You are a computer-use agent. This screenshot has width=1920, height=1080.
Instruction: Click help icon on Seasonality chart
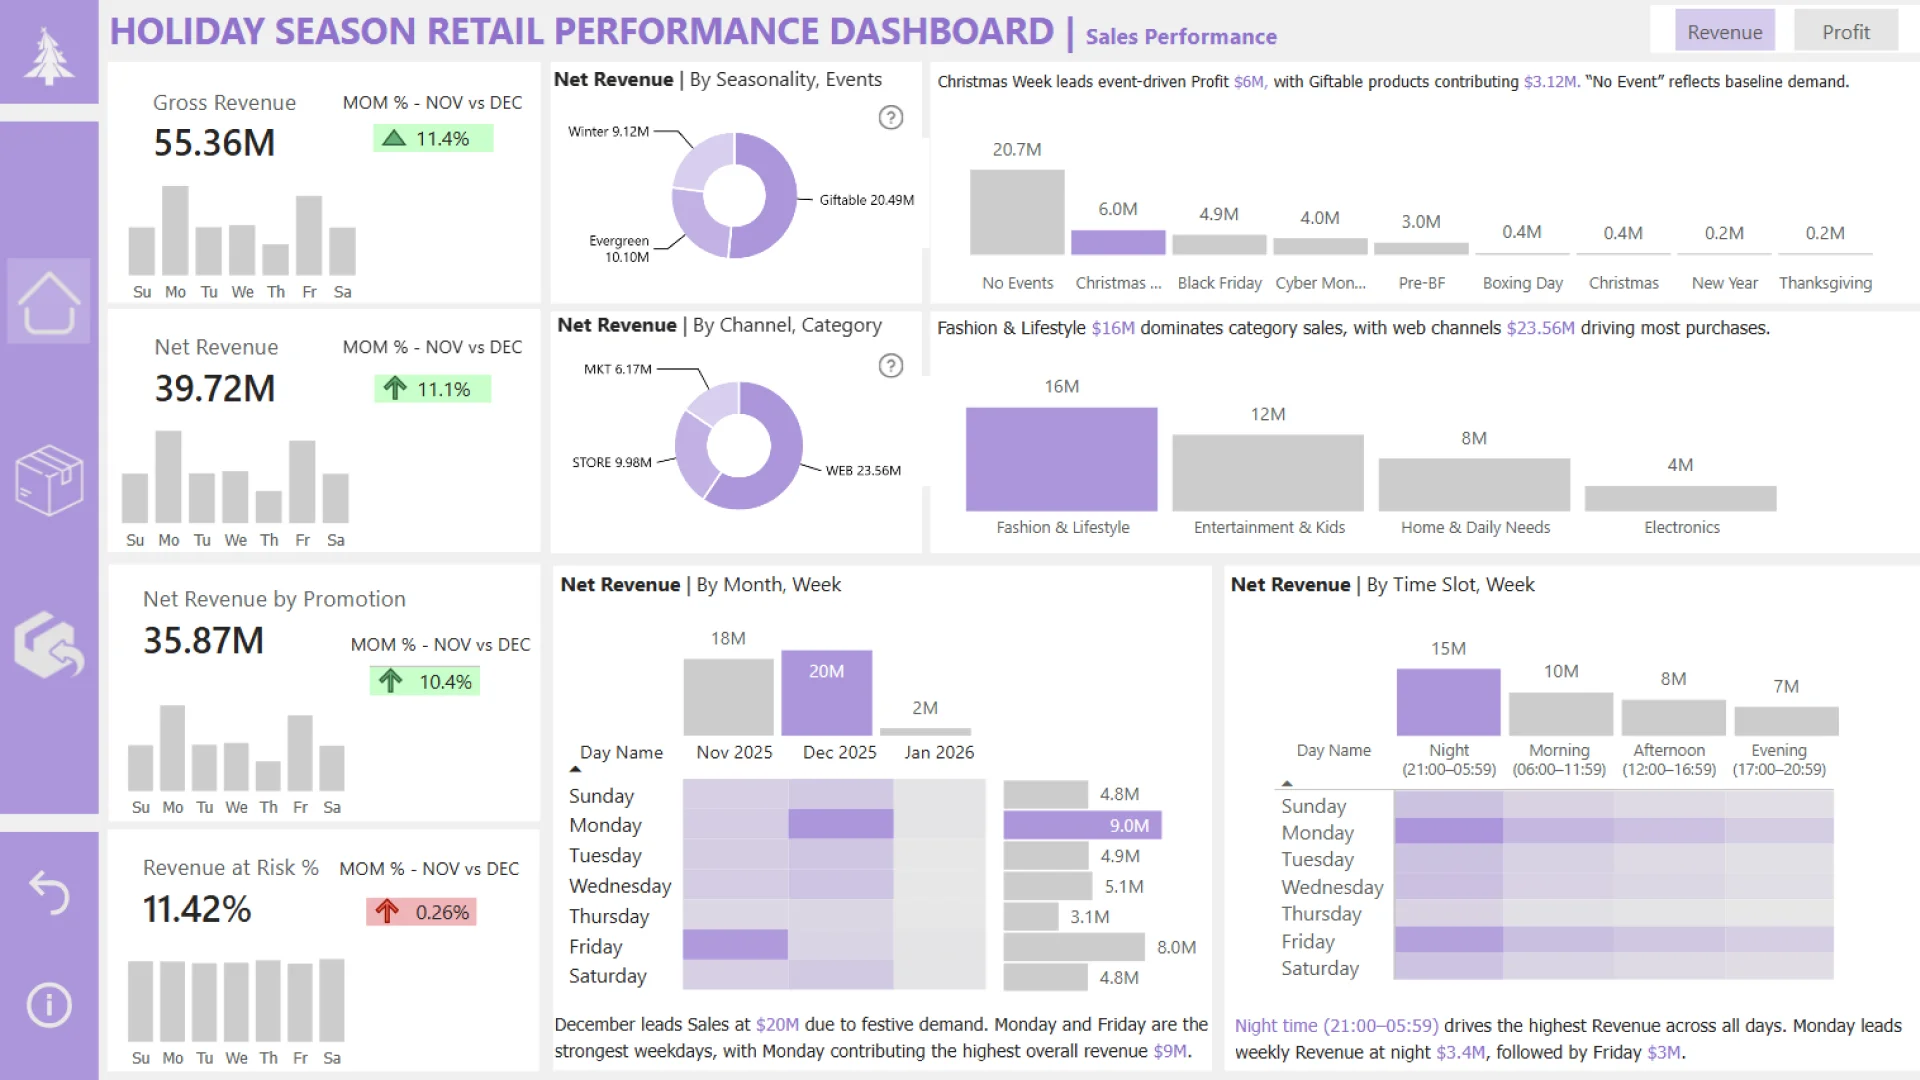[x=890, y=118]
